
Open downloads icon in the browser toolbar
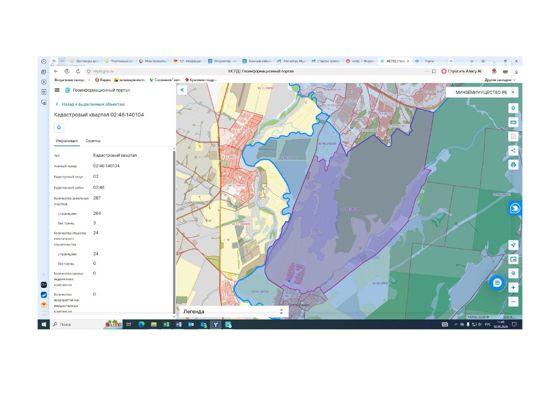[x=516, y=71]
